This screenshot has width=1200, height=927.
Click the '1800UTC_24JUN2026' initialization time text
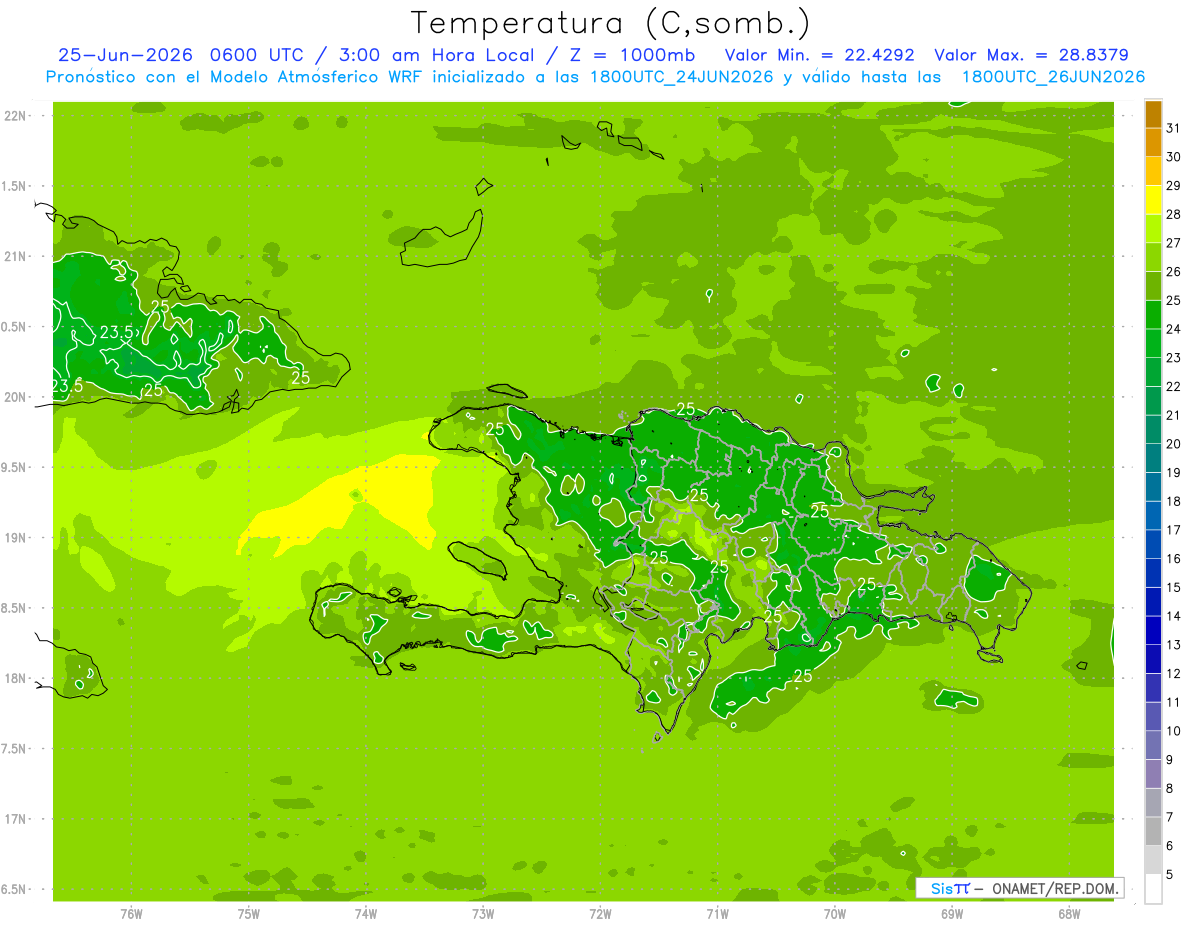[x=682, y=77]
